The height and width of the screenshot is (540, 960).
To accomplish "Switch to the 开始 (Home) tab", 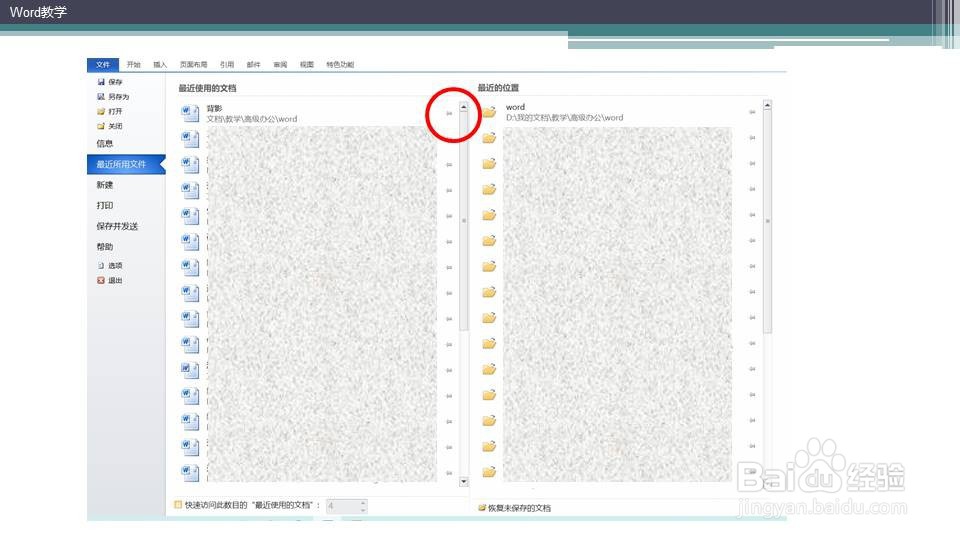I will point(133,64).
